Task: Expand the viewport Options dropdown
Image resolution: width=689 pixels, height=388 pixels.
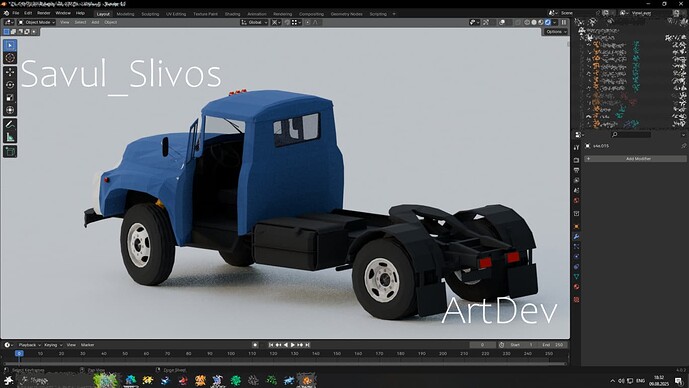Action: (556, 32)
